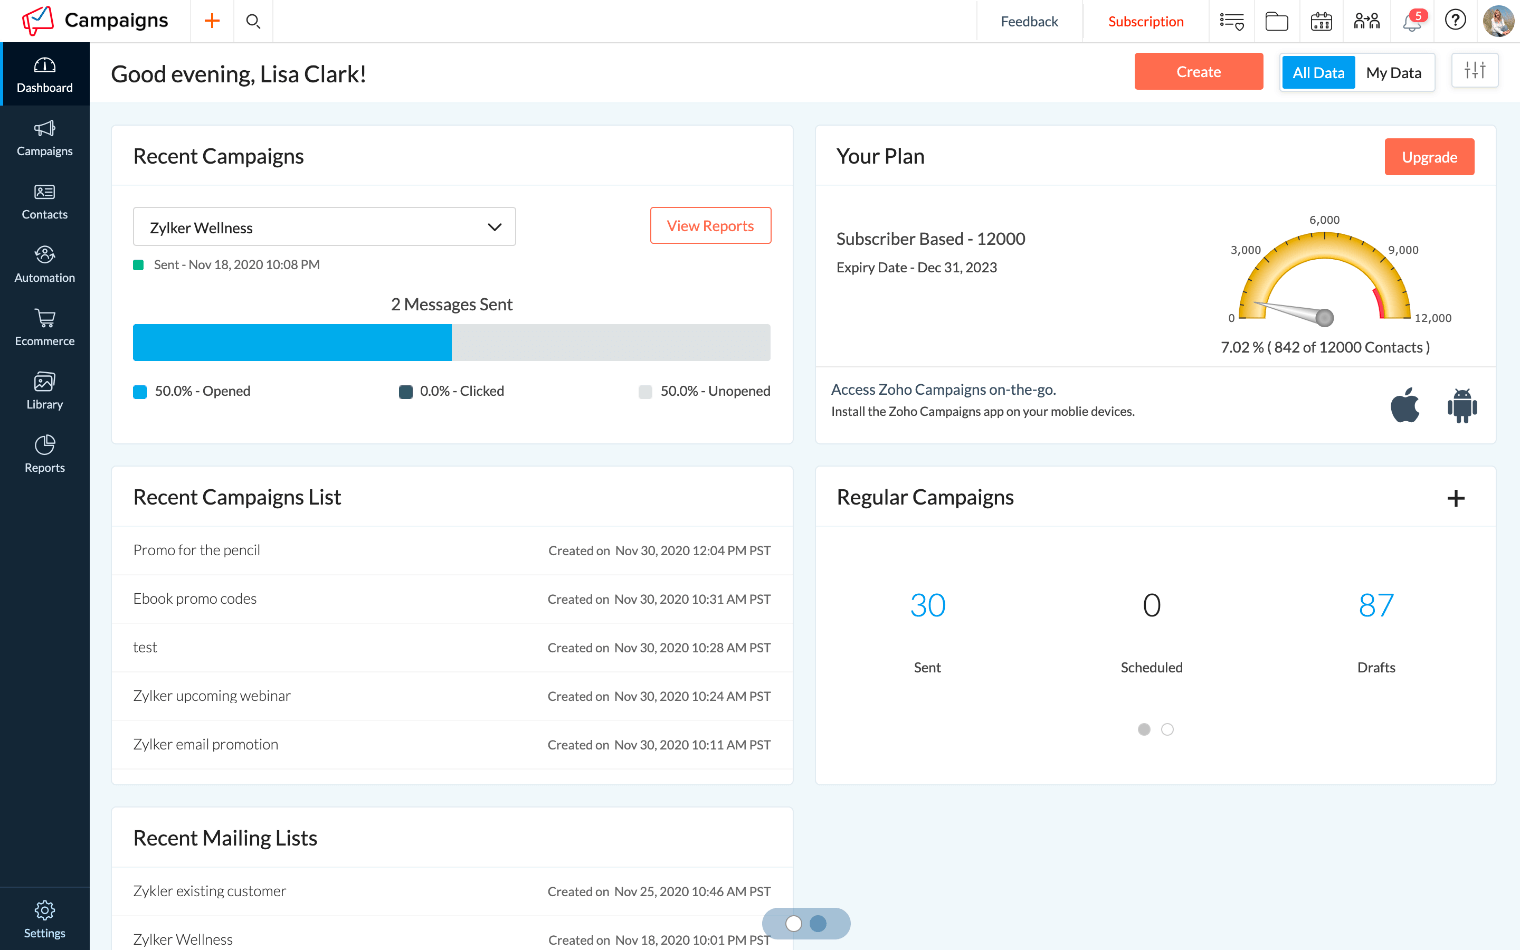Viewport: 1520px width, 950px height.
Task: Click the View Reports button
Action: tap(711, 225)
